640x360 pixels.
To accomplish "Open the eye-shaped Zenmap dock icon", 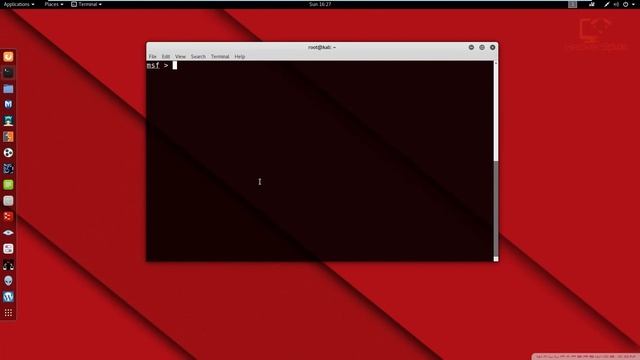I will (8, 233).
